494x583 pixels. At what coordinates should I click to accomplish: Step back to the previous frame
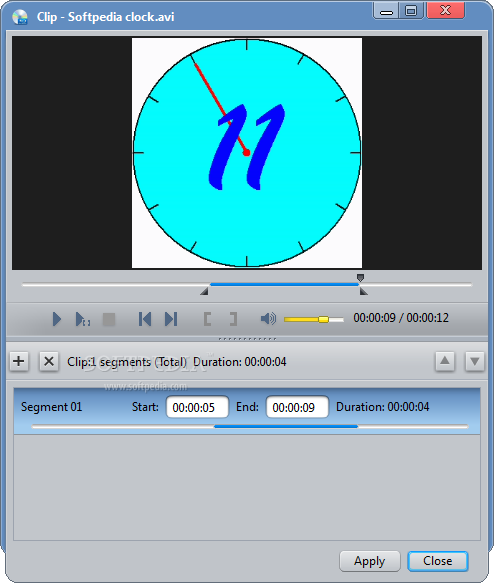point(145,319)
